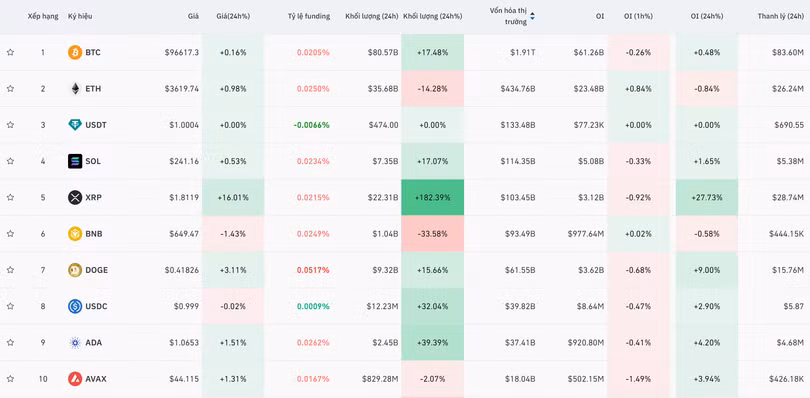Click the Tether USDT coin icon
This screenshot has height=398, width=810.
click(x=75, y=125)
